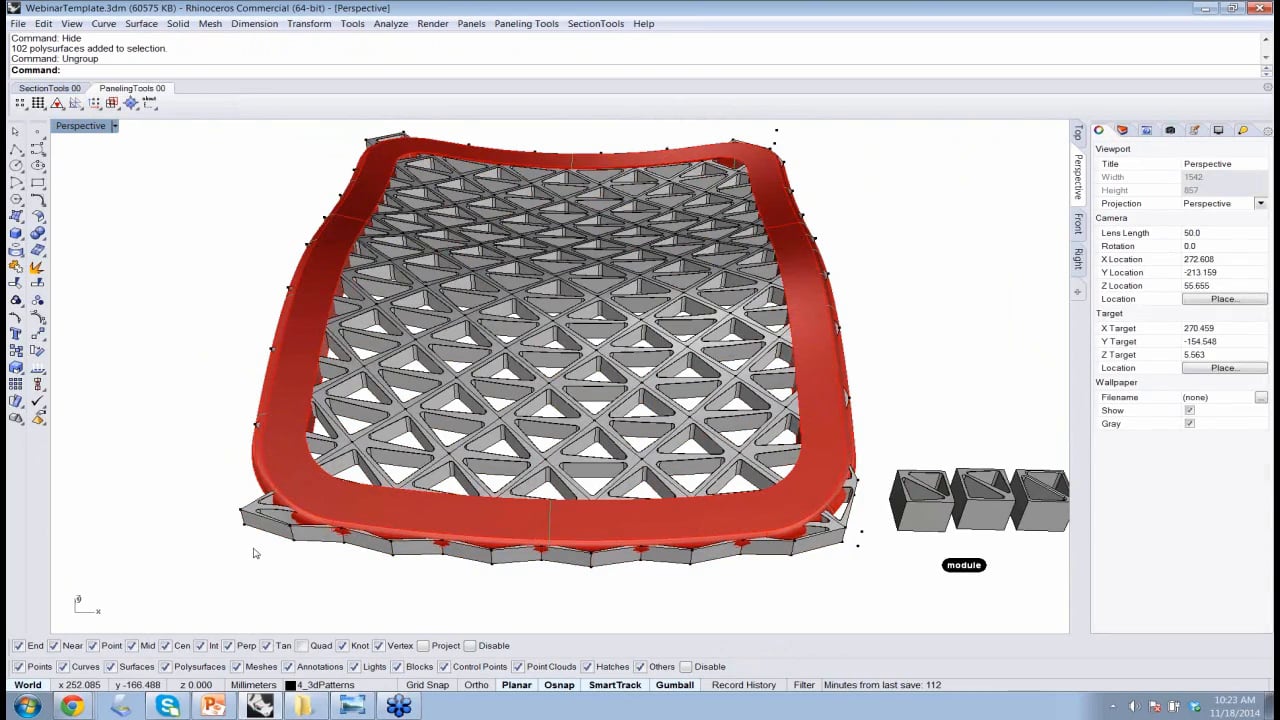Click the Windows Start button
The height and width of the screenshot is (720, 1280).
pos(26,707)
